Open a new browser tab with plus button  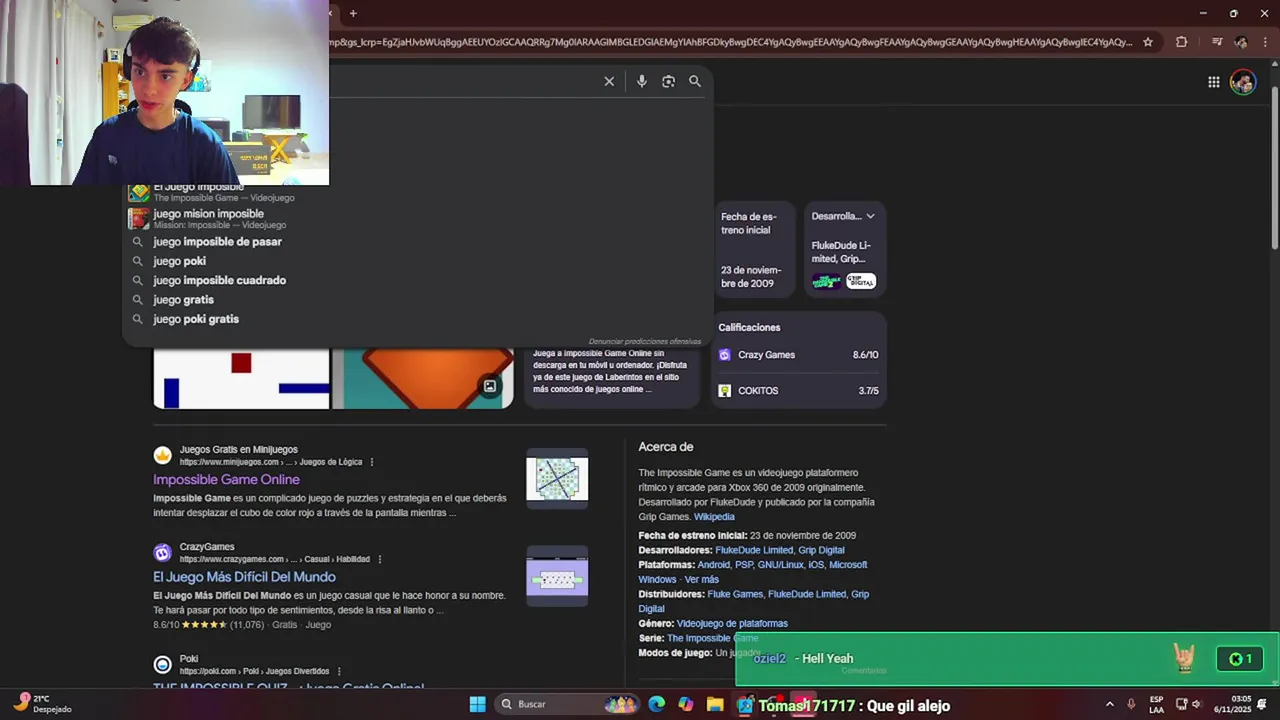click(353, 13)
